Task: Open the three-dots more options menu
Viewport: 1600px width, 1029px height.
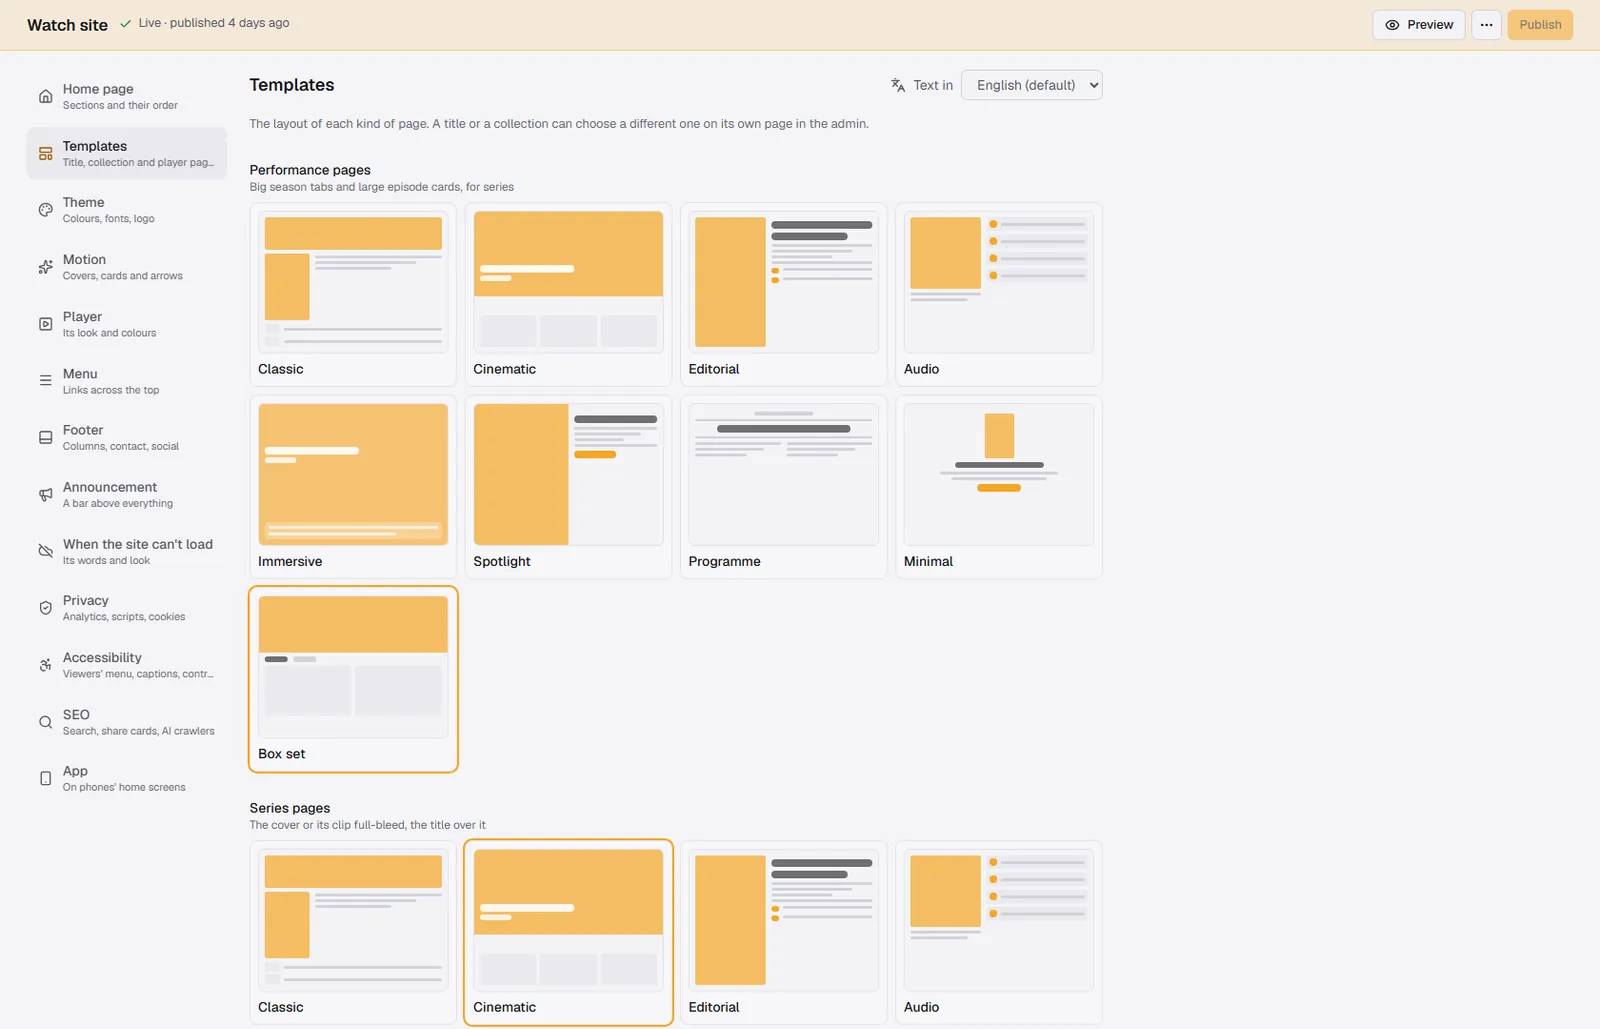Action: 1487,25
